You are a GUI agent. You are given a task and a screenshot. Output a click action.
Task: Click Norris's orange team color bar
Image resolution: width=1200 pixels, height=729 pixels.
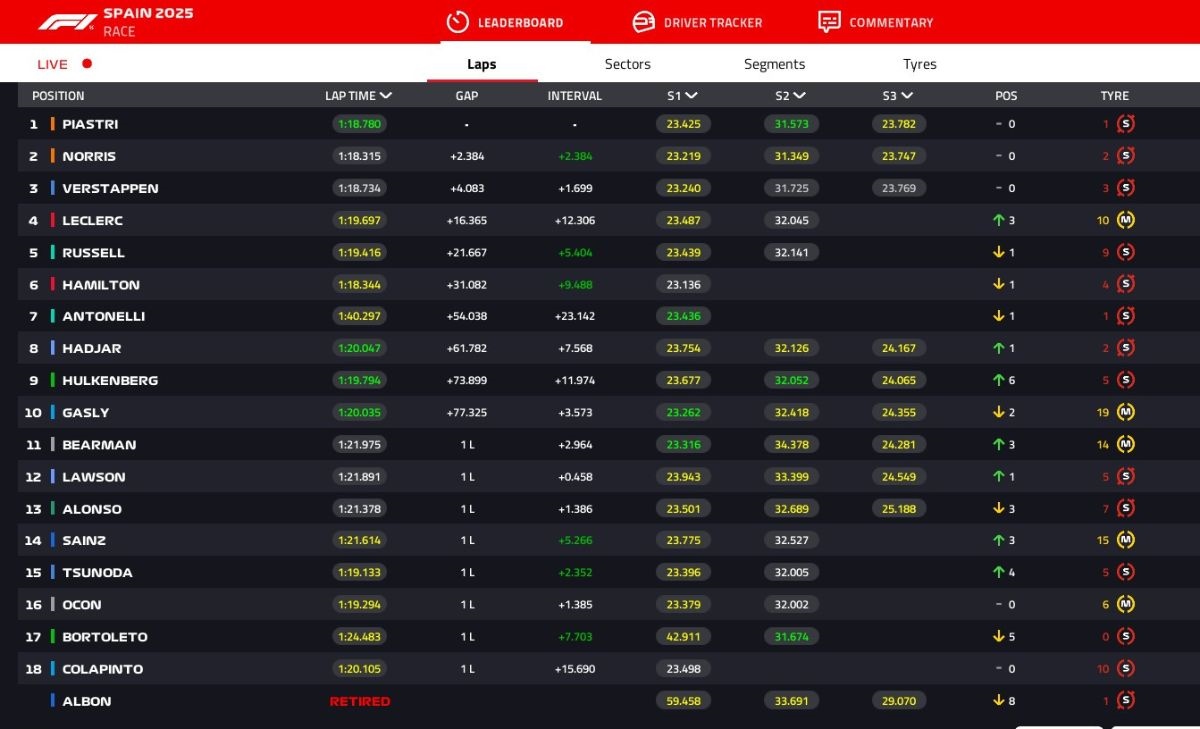52,156
